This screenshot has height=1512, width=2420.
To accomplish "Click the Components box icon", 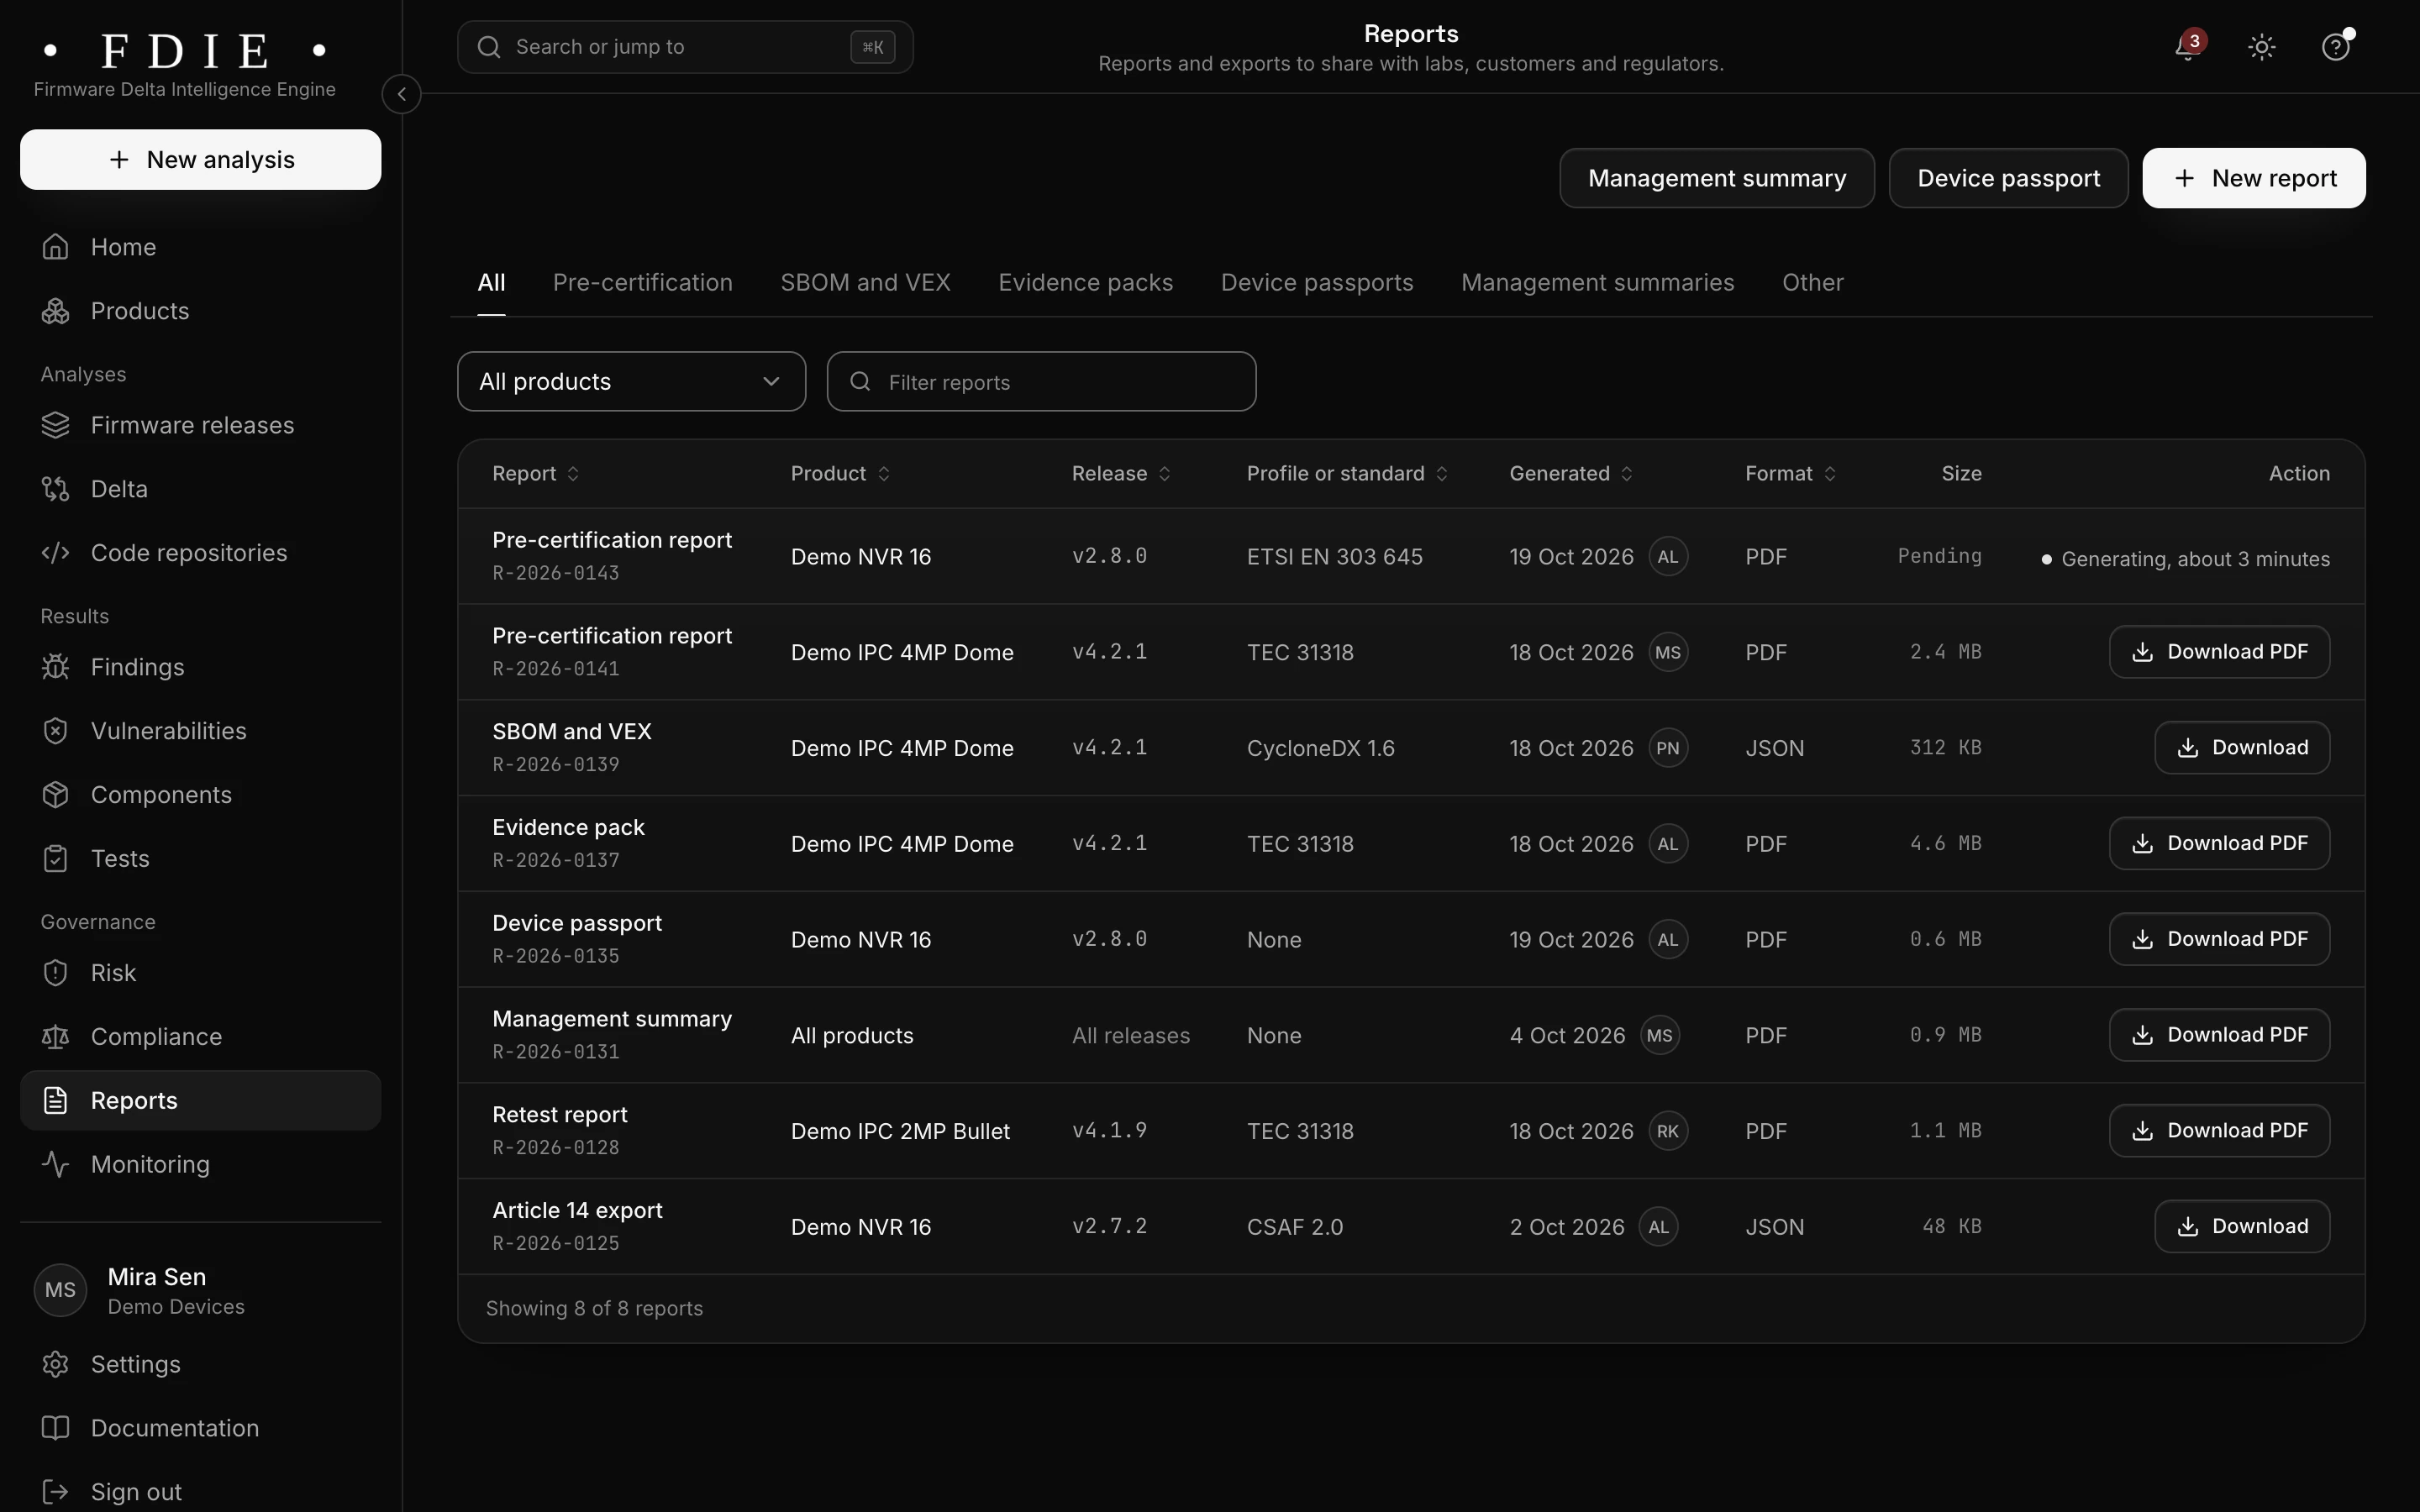I will [x=56, y=795].
